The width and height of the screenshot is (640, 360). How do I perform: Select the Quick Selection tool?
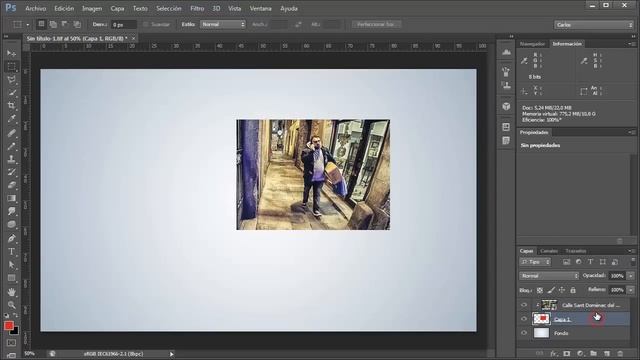[x=11, y=93]
